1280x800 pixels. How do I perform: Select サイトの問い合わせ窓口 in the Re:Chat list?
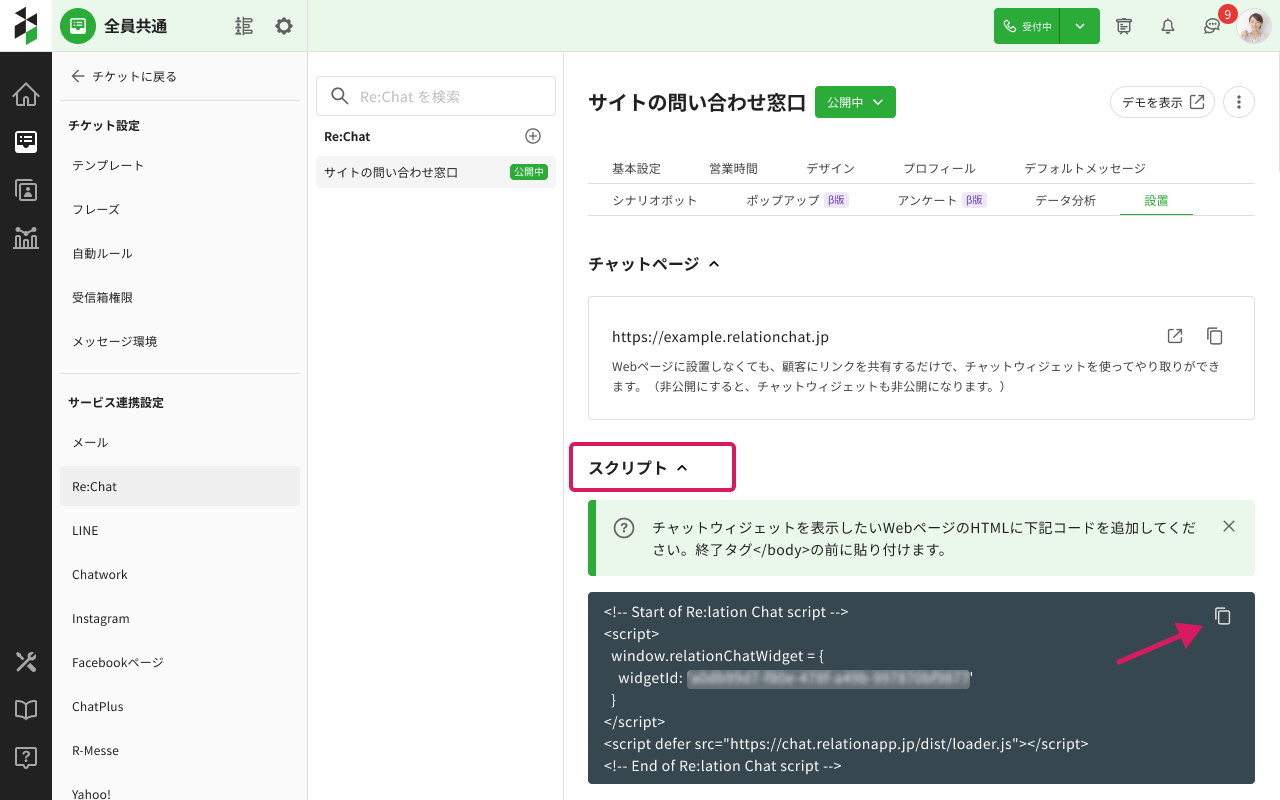click(x=436, y=172)
